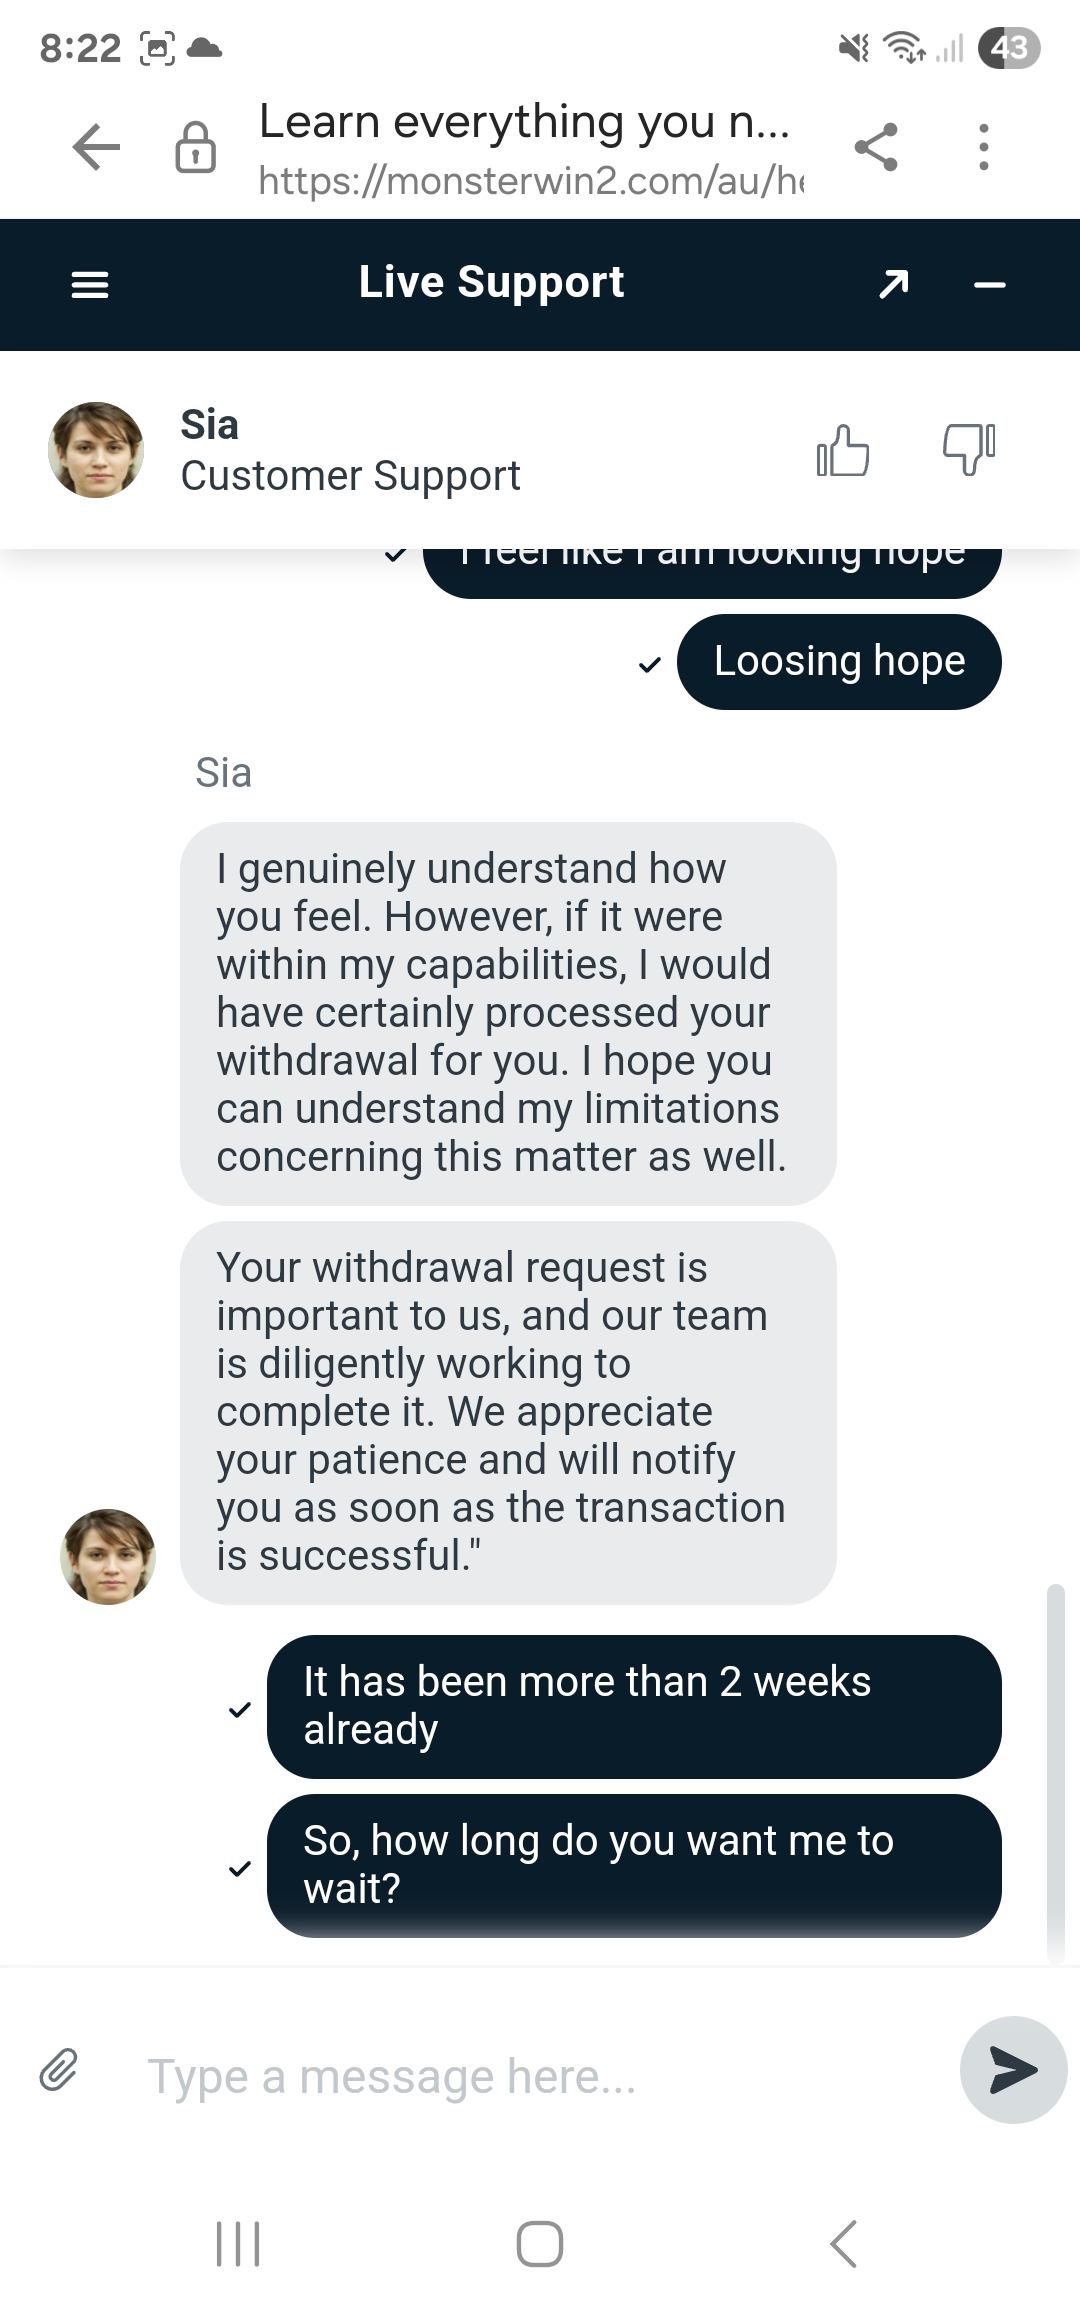1080x2316 pixels.
Task: Pop out the chat window with arrow icon
Action: point(893,285)
